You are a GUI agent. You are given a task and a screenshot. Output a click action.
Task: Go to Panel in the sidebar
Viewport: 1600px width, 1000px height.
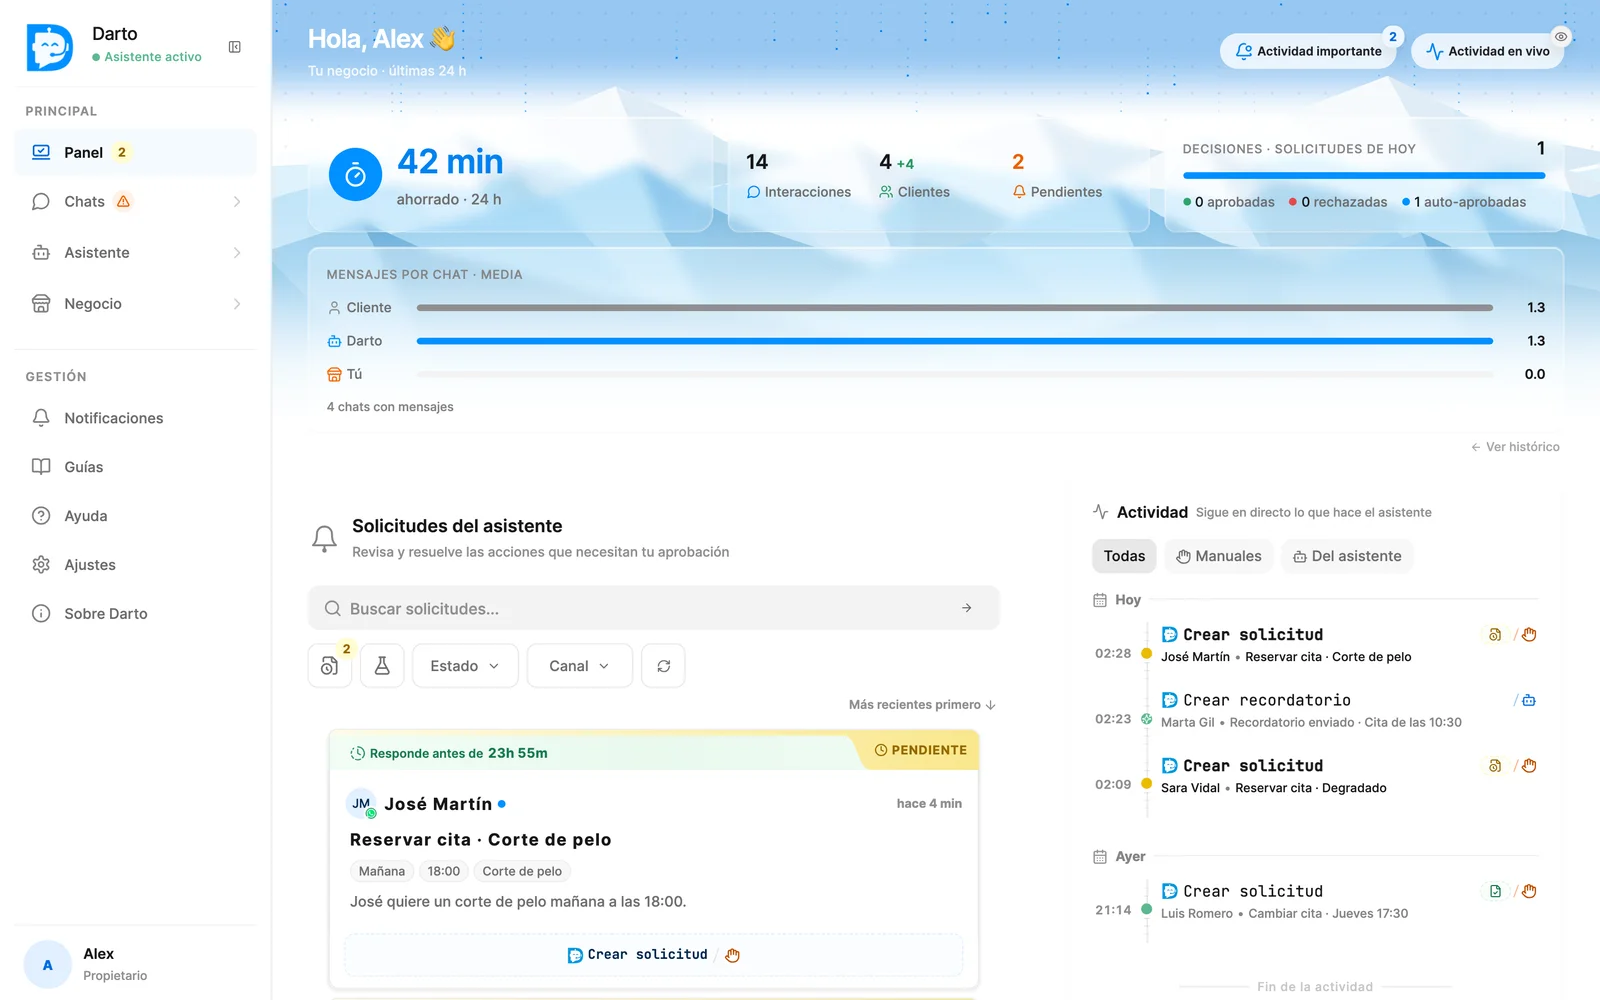click(x=135, y=152)
